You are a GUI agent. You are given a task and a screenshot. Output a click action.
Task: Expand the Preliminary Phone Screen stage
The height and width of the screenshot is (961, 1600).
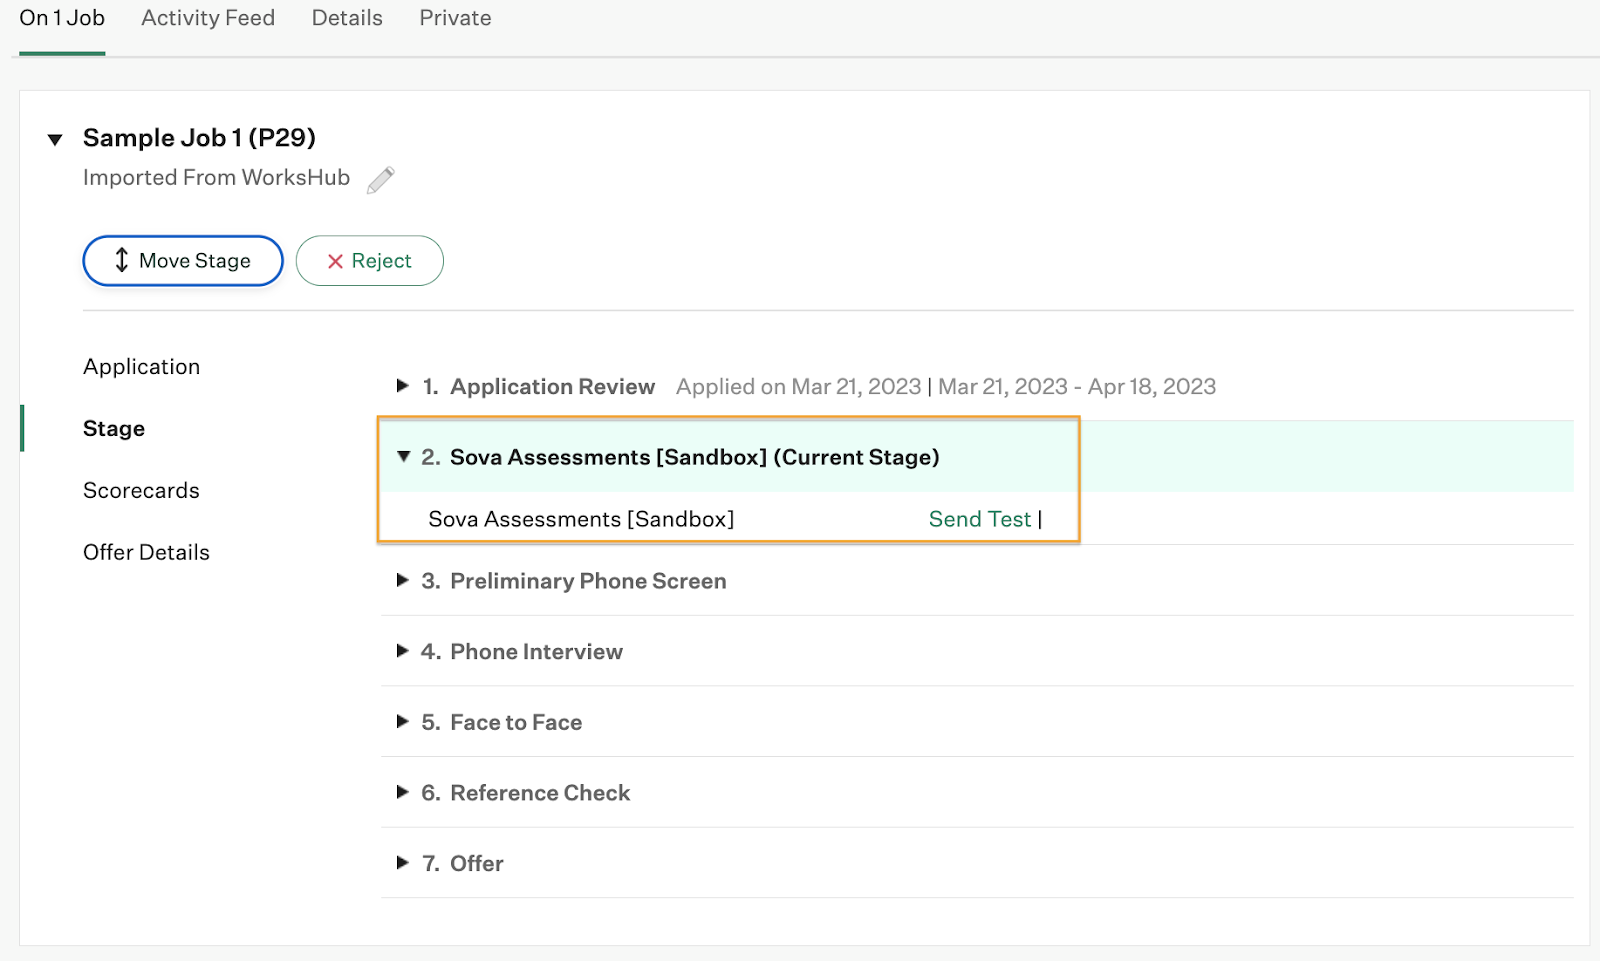pos(403,581)
